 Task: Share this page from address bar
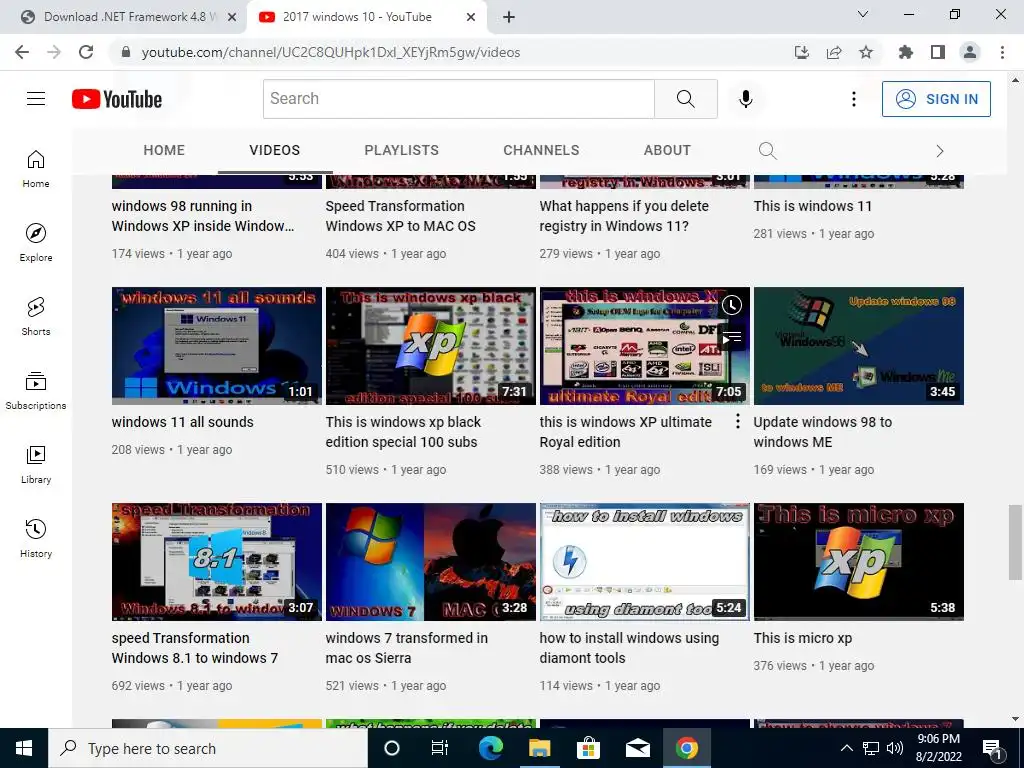(834, 52)
